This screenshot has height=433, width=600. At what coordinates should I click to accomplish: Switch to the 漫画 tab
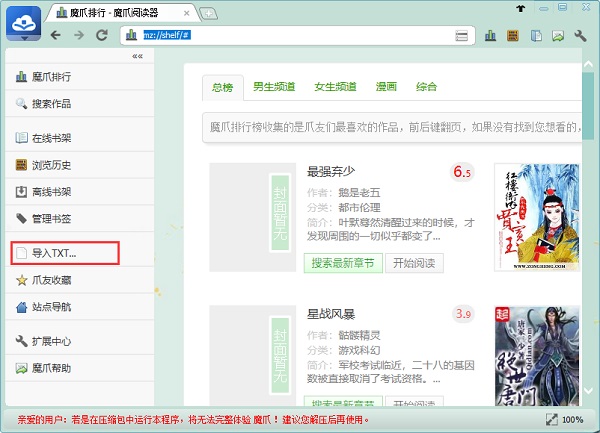click(387, 87)
